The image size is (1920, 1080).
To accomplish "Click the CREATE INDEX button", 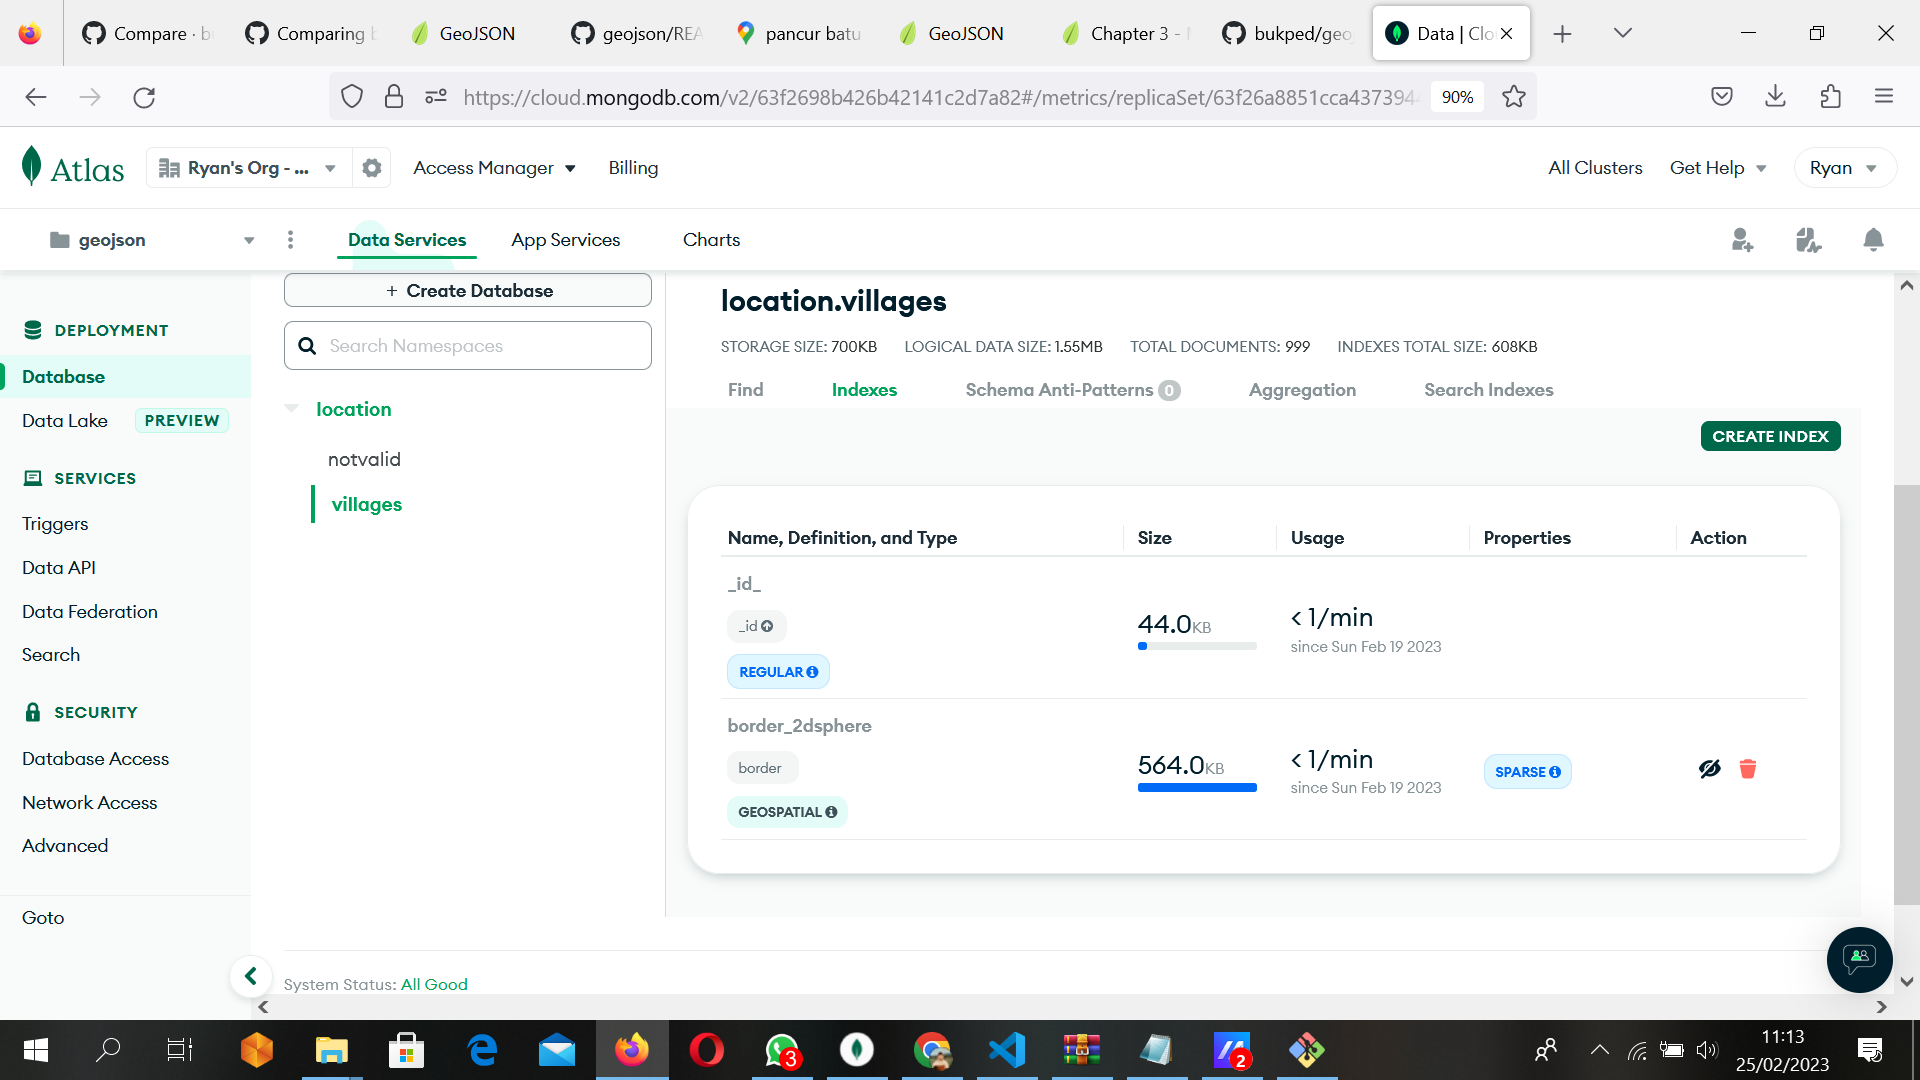I will (x=1770, y=436).
